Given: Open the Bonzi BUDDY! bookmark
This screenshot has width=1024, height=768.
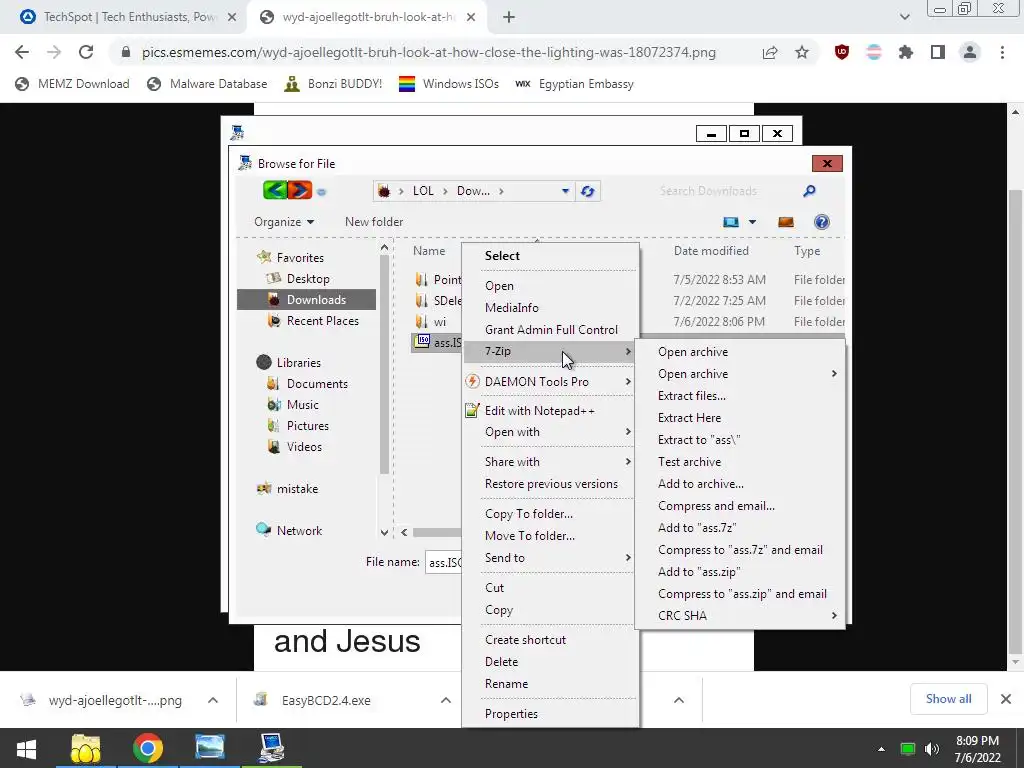Looking at the screenshot, I should 333,84.
